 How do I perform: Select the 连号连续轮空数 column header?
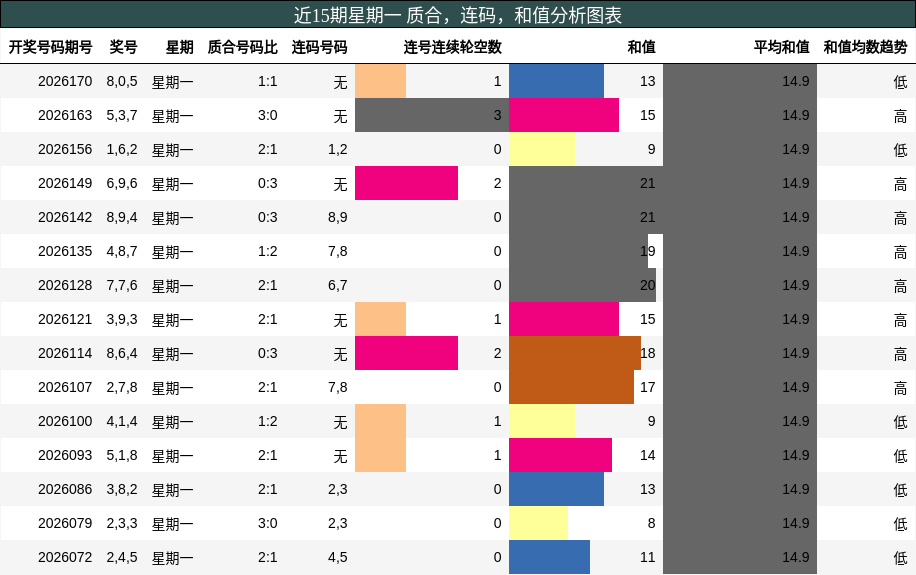[453, 47]
